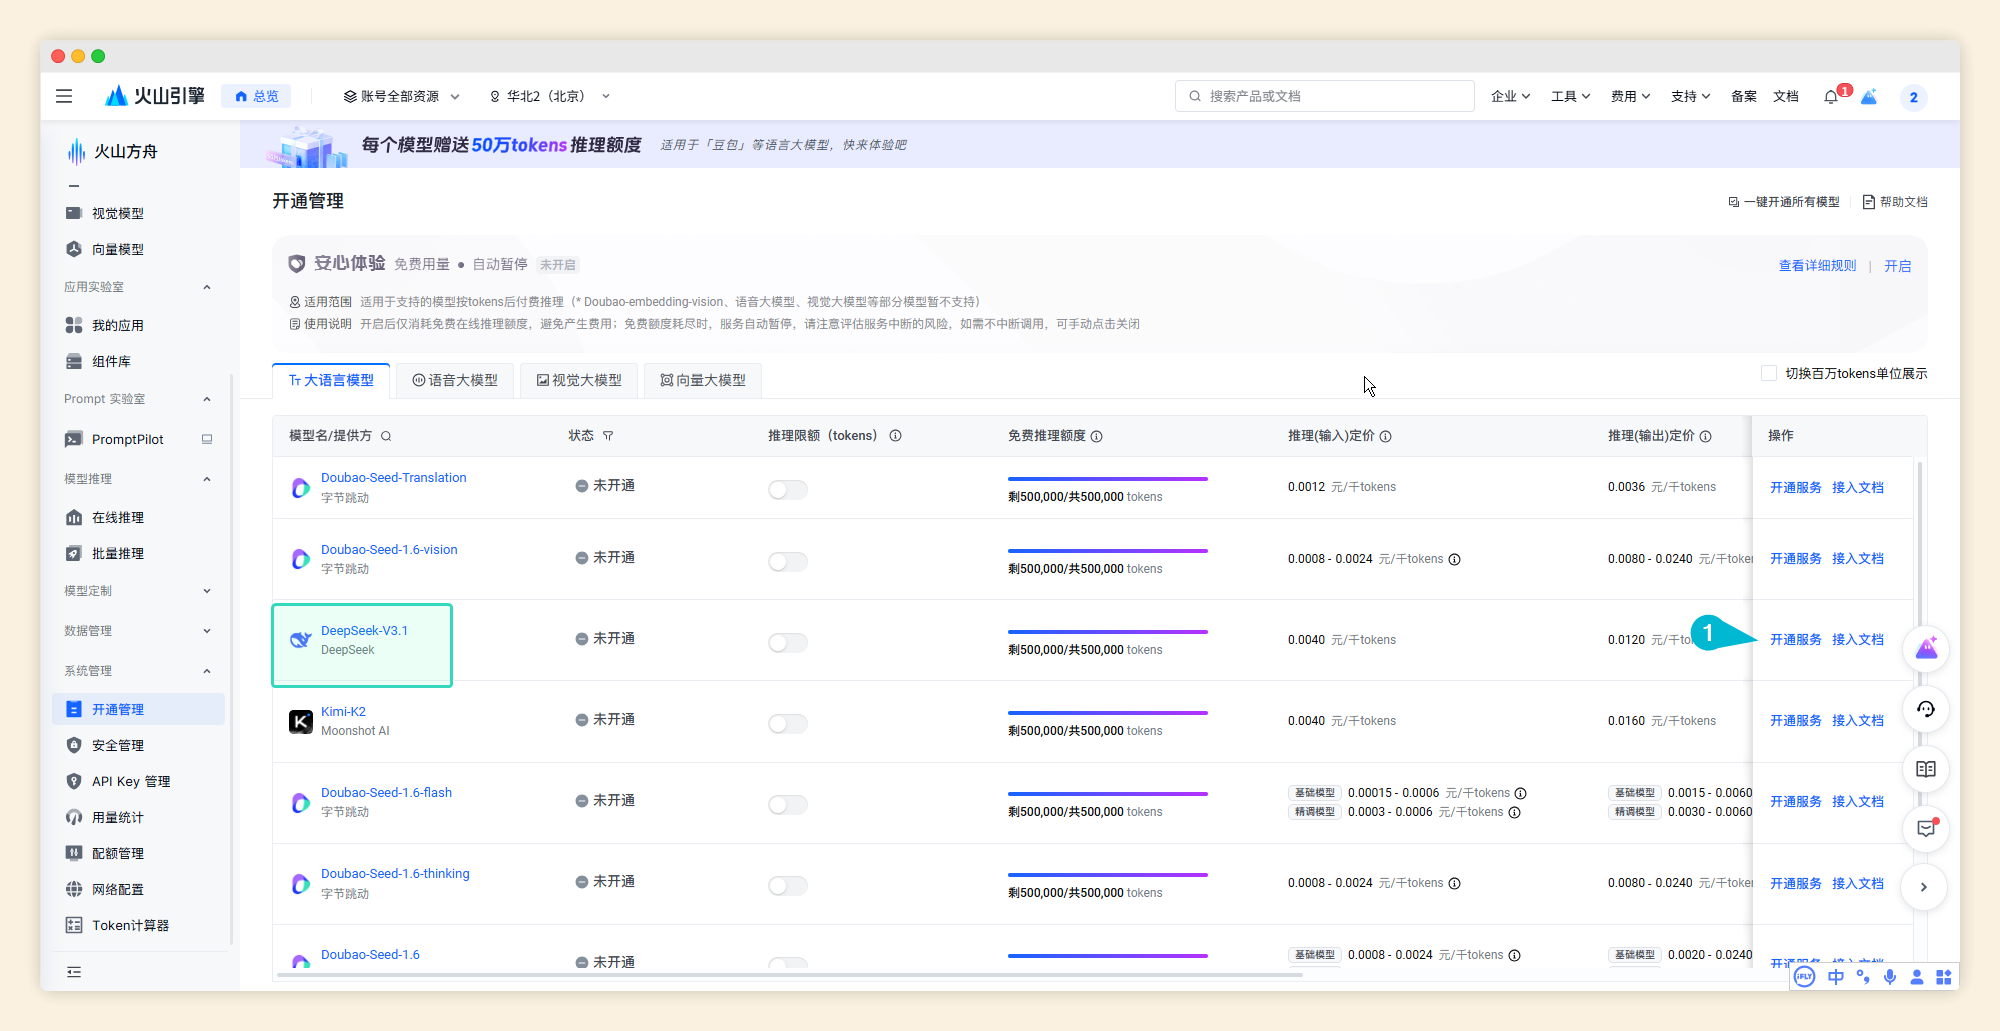Expand the 模型定制 sidebar section
The width and height of the screenshot is (2000, 1031).
coord(137,591)
